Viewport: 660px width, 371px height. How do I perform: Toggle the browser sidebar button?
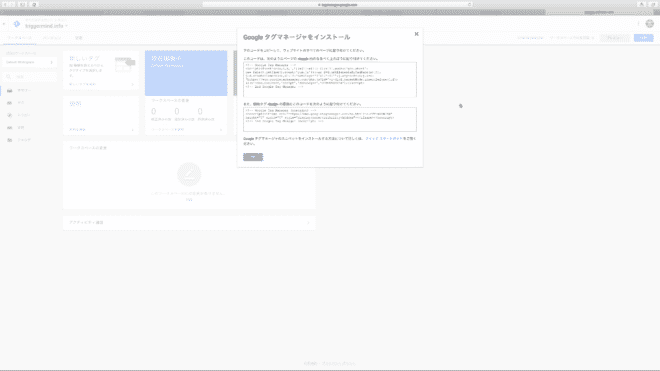pyautogui.click(x=23, y=4)
